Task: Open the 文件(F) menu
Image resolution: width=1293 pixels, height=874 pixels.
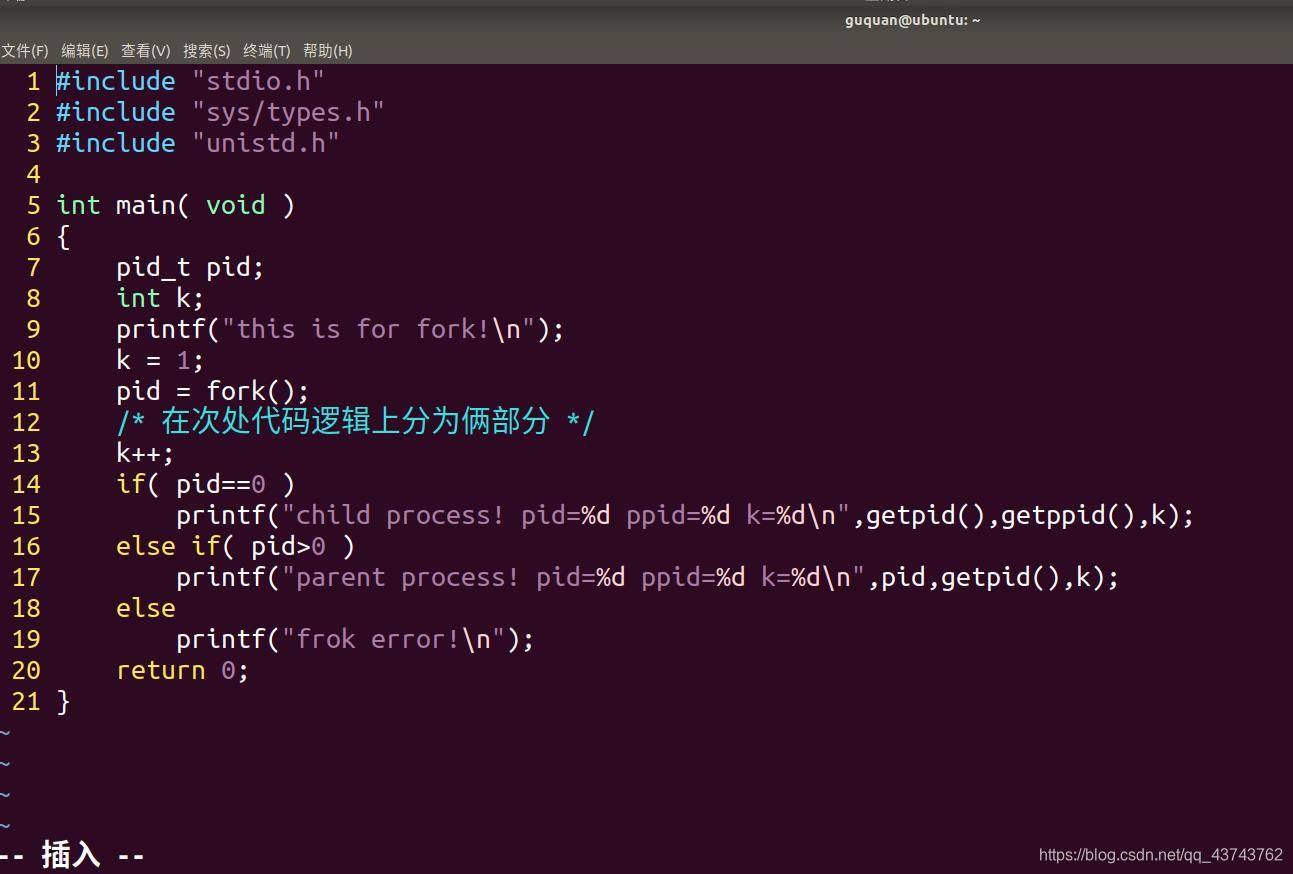Action: click(x=25, y=50)
